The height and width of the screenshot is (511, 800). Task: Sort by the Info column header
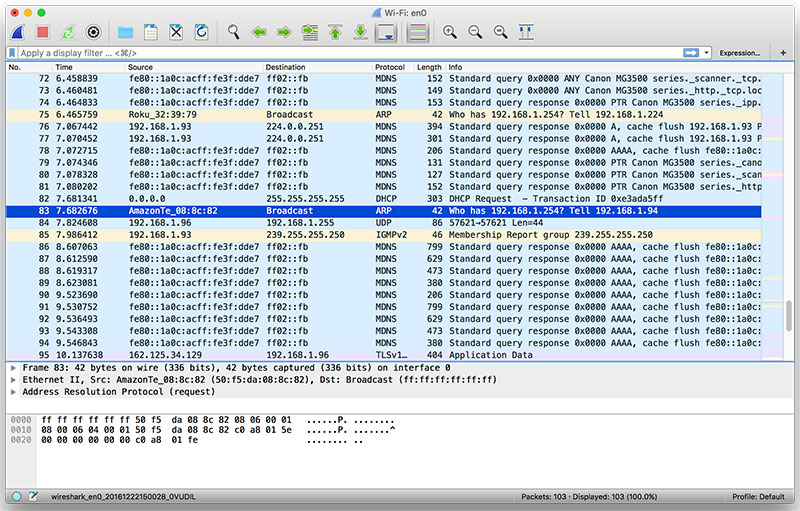tap(604, 67)
